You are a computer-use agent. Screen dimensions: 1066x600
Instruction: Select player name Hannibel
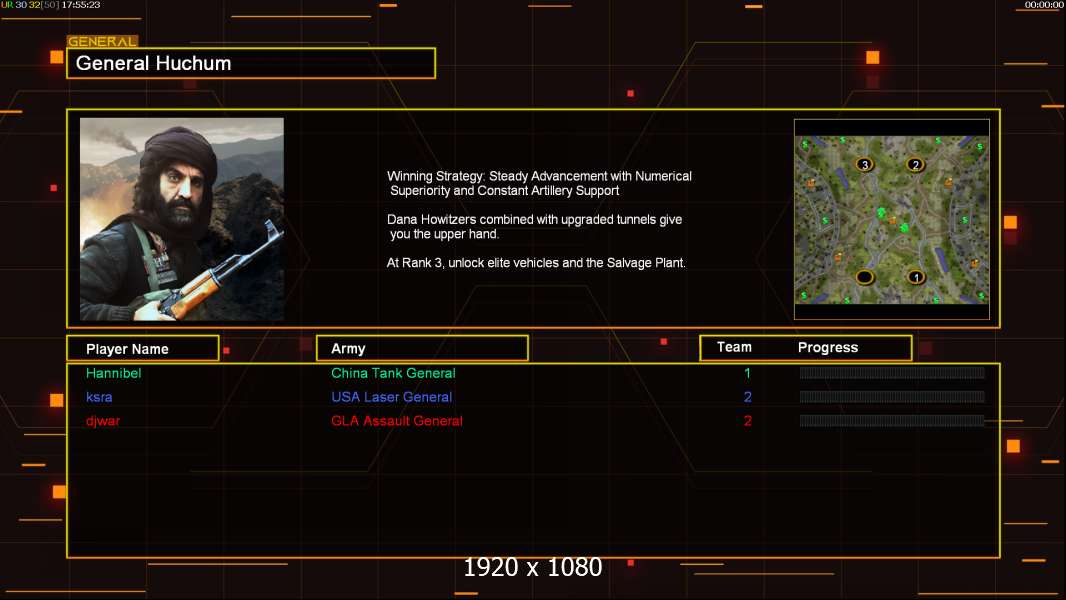tap(114, 373)
